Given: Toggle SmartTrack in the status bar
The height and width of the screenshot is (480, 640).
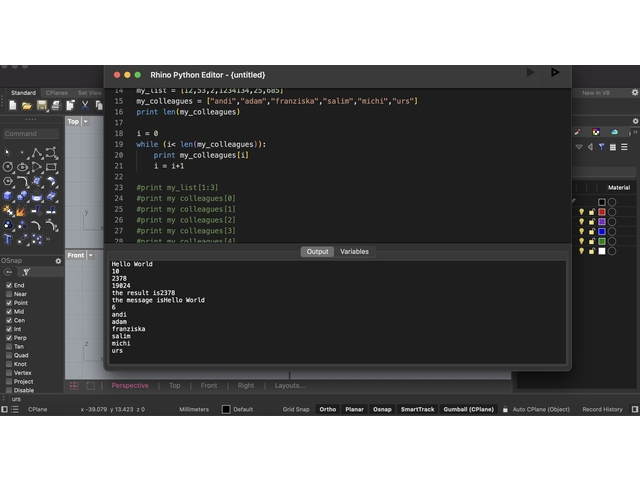Looking at the screenshot, I should [x=417, y=409].
